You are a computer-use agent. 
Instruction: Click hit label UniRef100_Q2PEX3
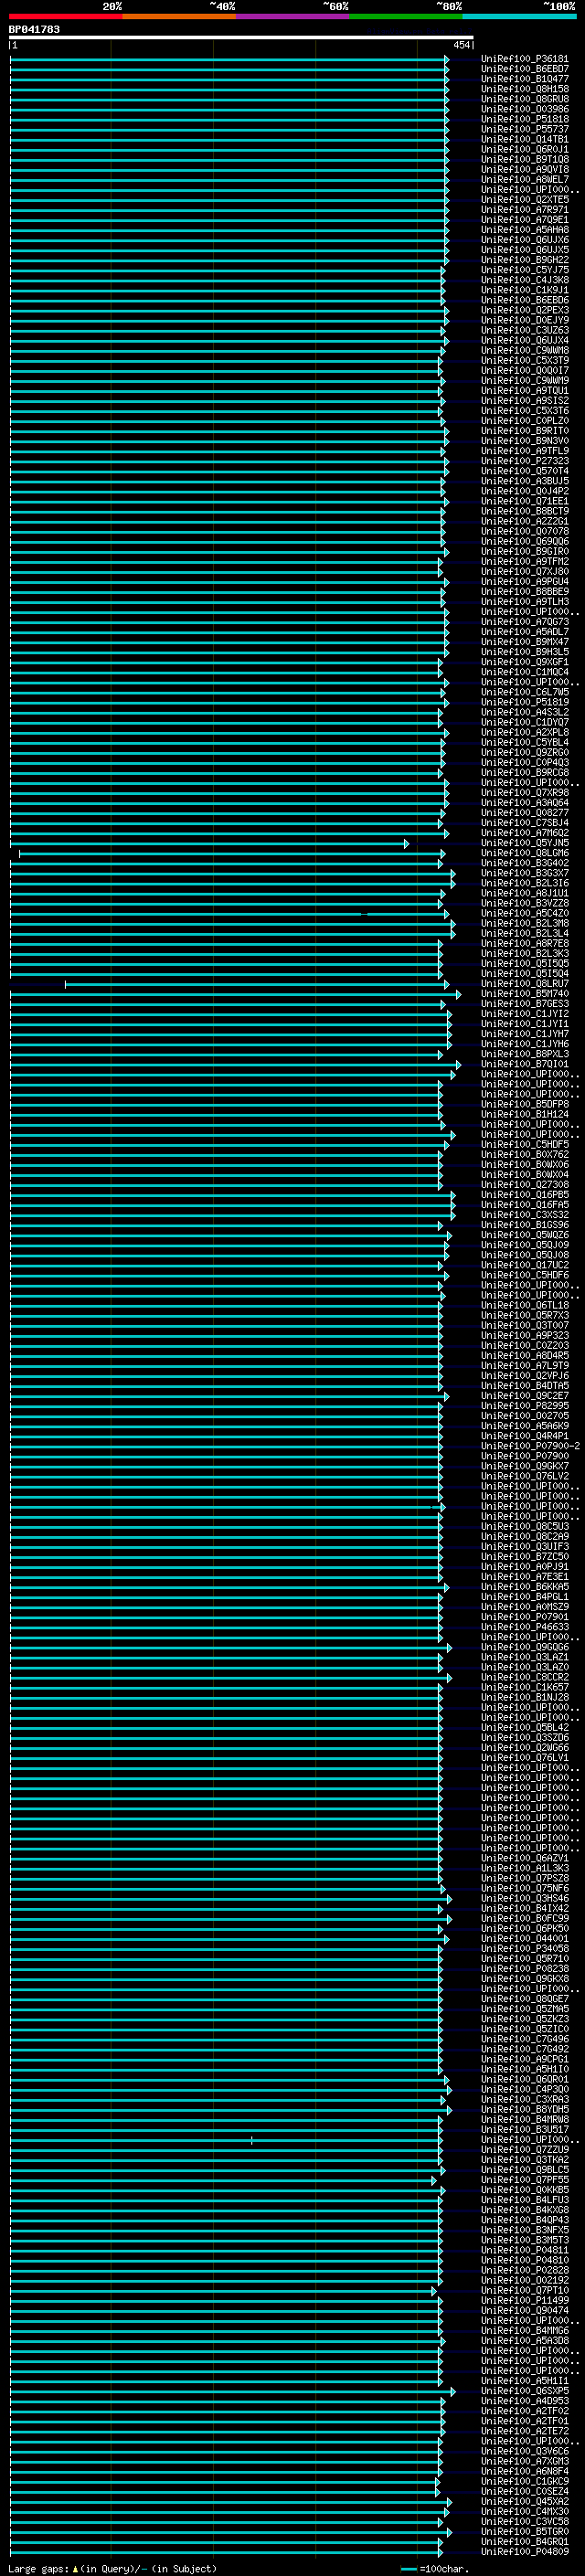[x=525, y=310]
